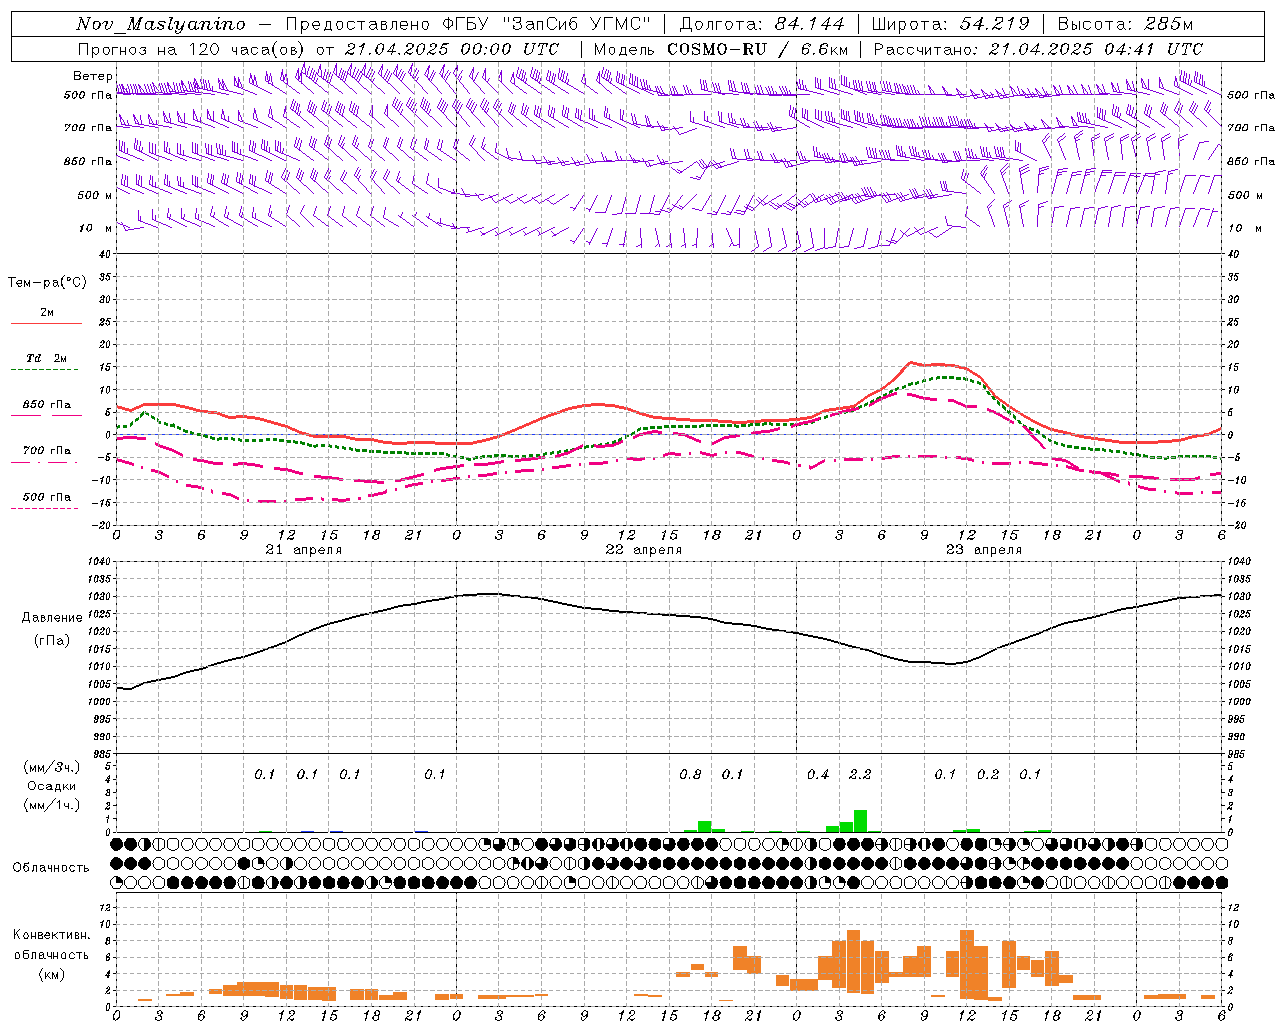This screenshot has height=1024, width=1280.
Task: Click the (мм/1ч.) precipitation unit label
Action: (51, 805)
